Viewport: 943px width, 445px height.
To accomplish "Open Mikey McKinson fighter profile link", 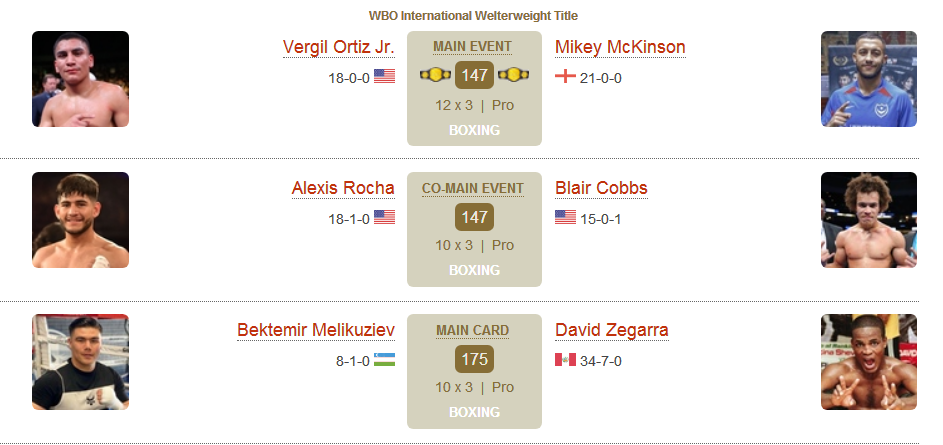I will tap(620, 47).
